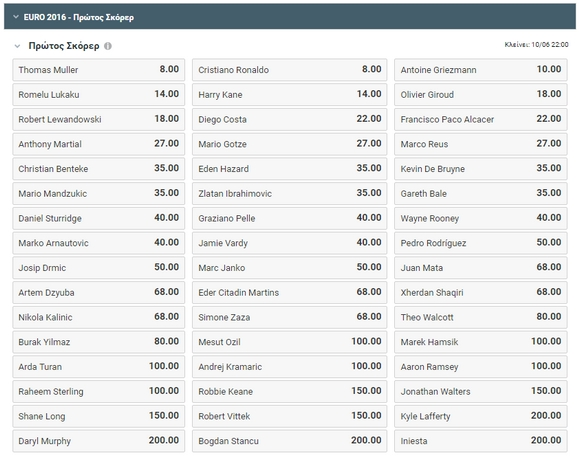Pick Robbie Keane at 150.00
This screenshot has width=580, height=458.
[x=289, y=391]
